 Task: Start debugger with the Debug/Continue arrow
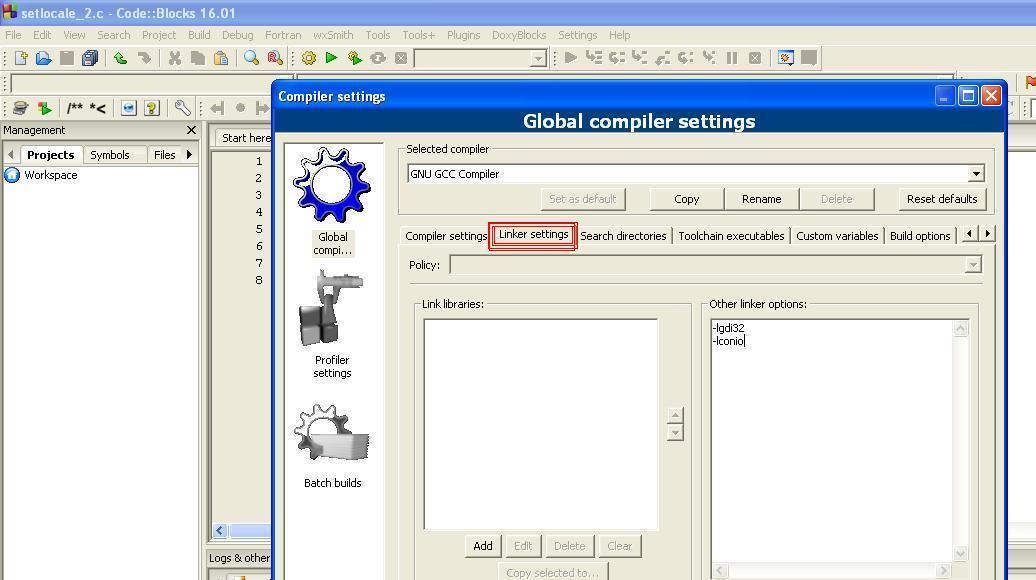(571, 58)
